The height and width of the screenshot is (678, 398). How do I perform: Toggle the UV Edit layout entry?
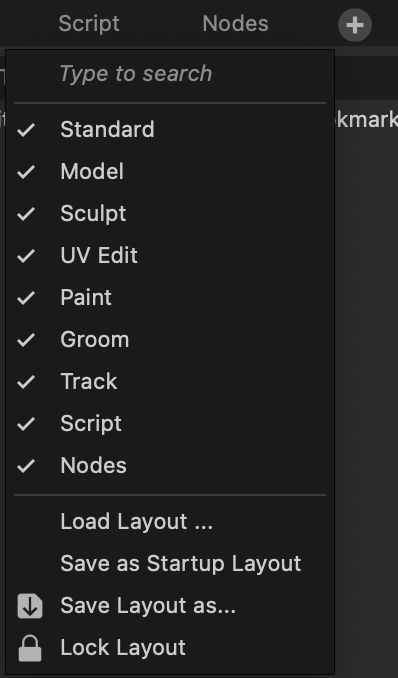(x=170, y=255)
